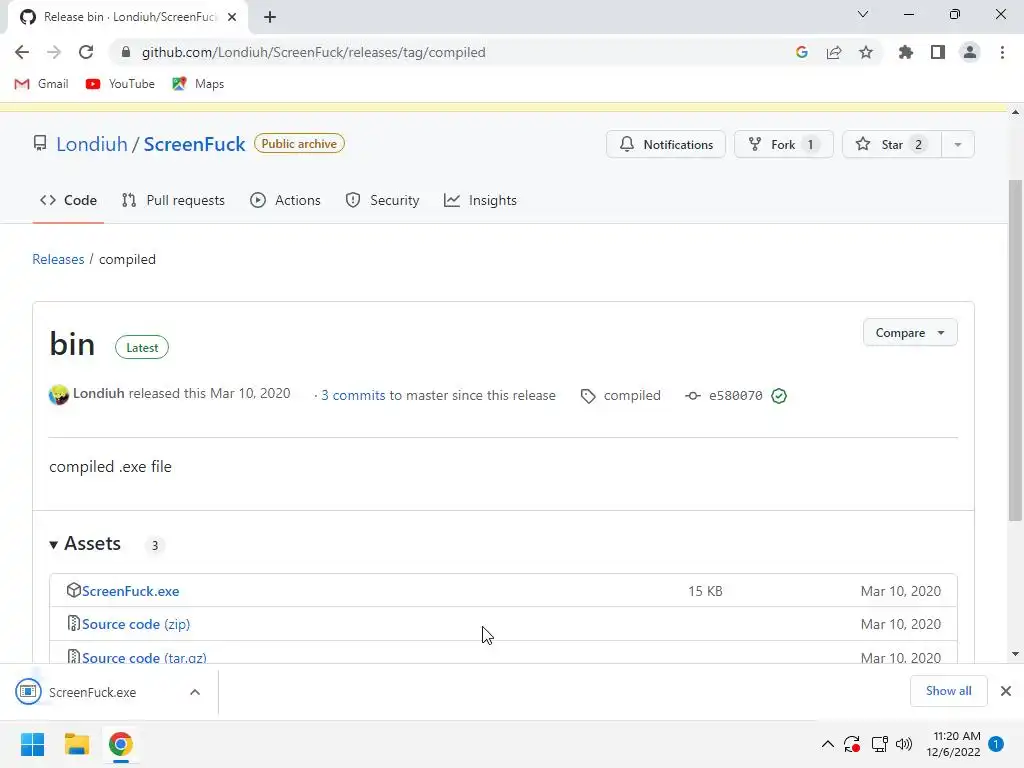Open the Londiuh owner profile link

91,144
